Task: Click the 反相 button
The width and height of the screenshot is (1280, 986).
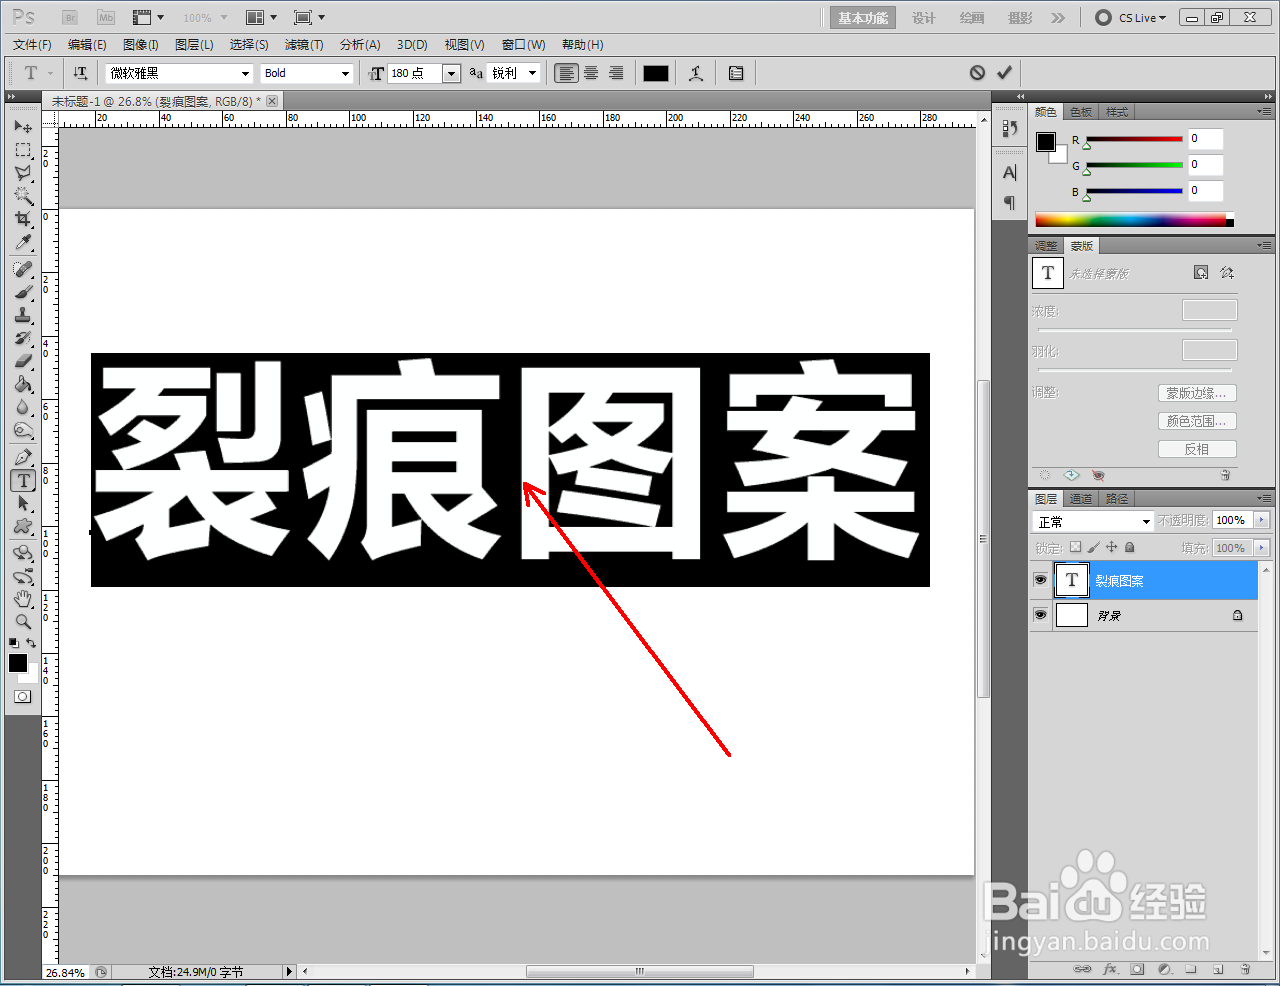Action: click(1197, 448)
